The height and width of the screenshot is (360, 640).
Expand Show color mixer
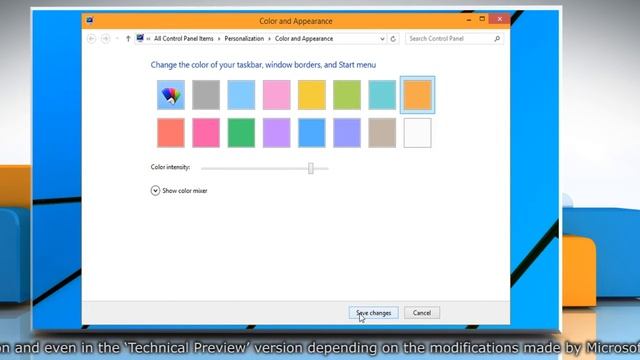tap(179, 191)
